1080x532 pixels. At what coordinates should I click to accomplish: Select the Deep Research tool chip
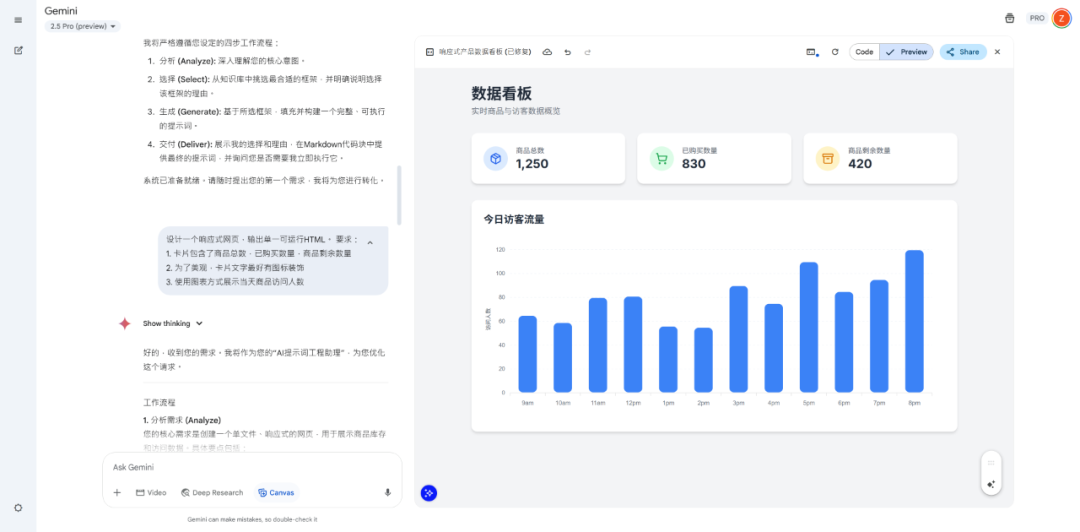click(x=212, y=493)
